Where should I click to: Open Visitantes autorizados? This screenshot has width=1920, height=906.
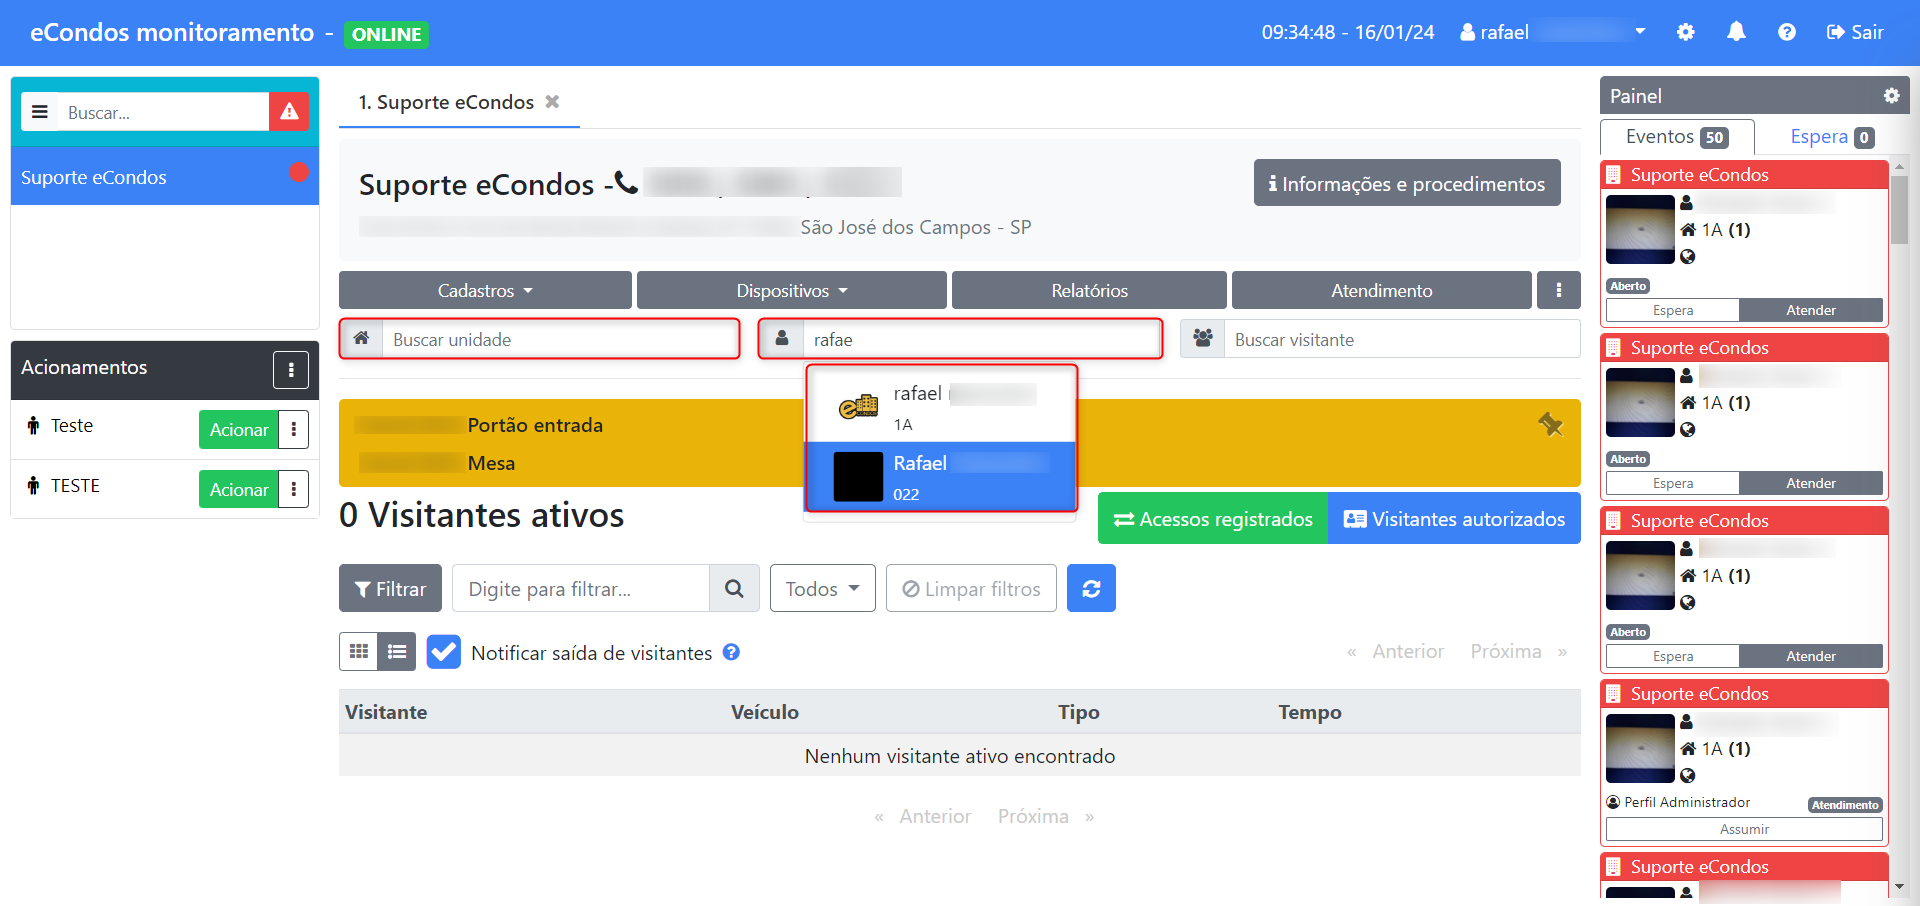click(x=1454, y=519)
